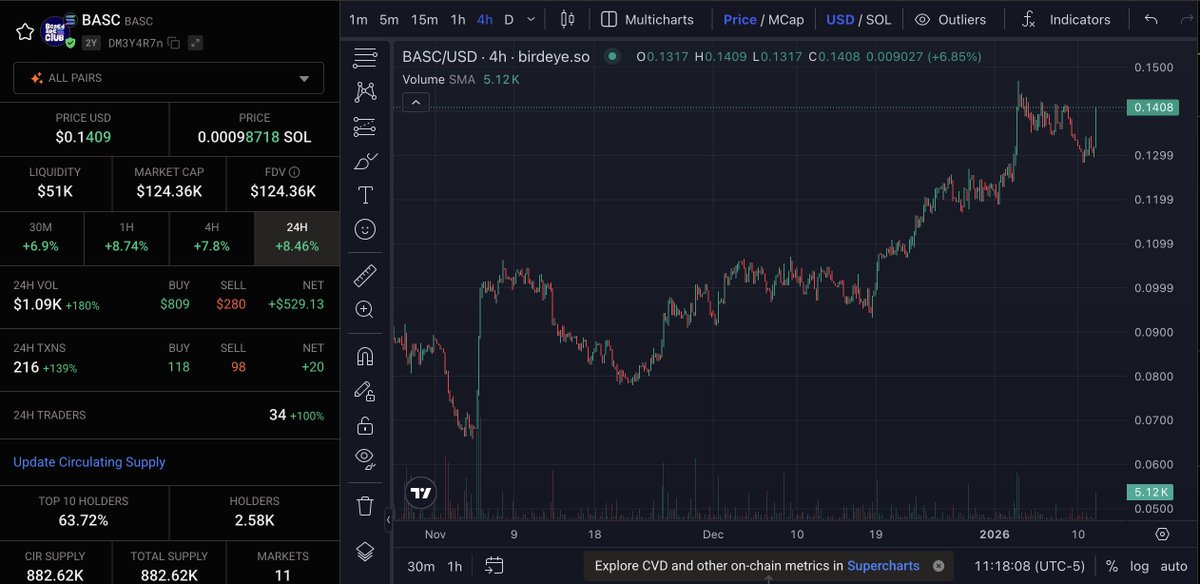This screenshot has height=584, width=1200.
Task: Select the 1h timeframe in top toolbar
Action: click(457, 19)
